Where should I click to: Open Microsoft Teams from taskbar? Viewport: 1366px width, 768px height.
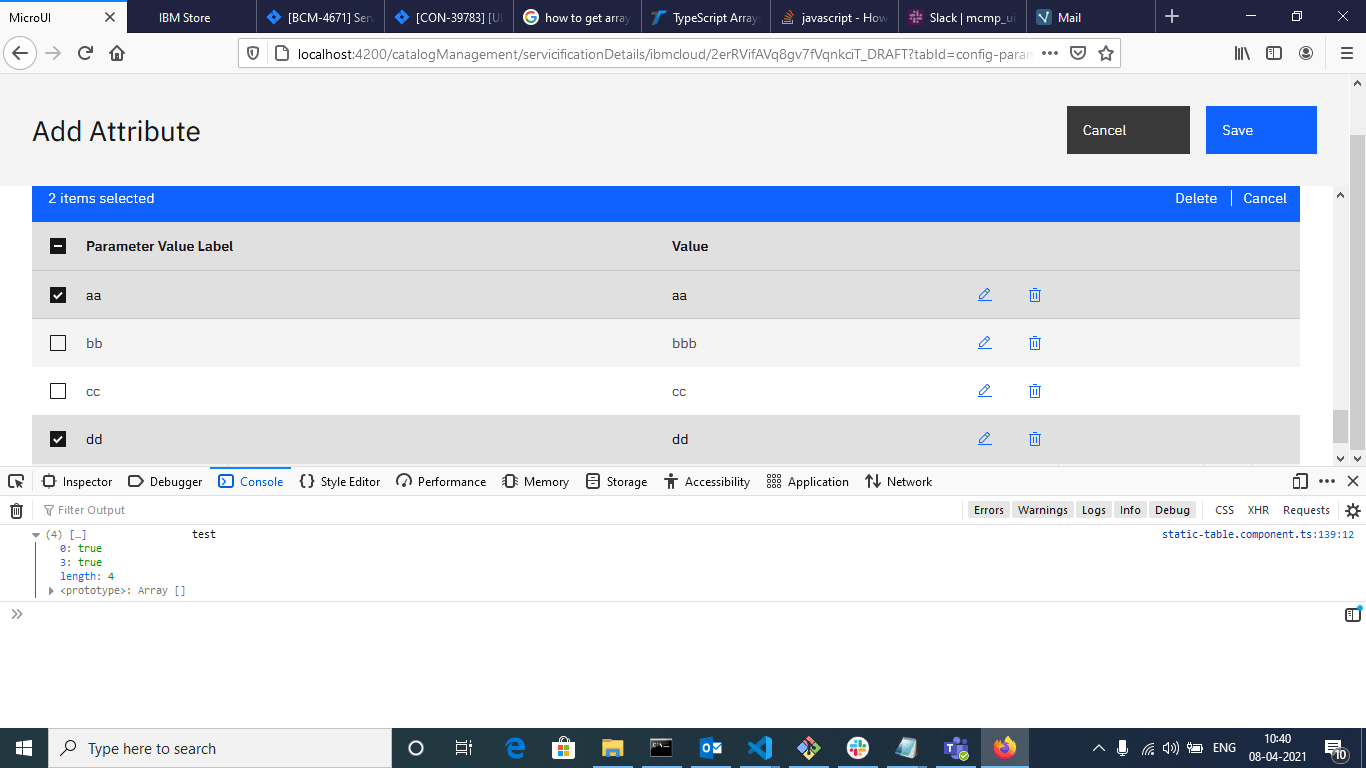tap(955, 748)
